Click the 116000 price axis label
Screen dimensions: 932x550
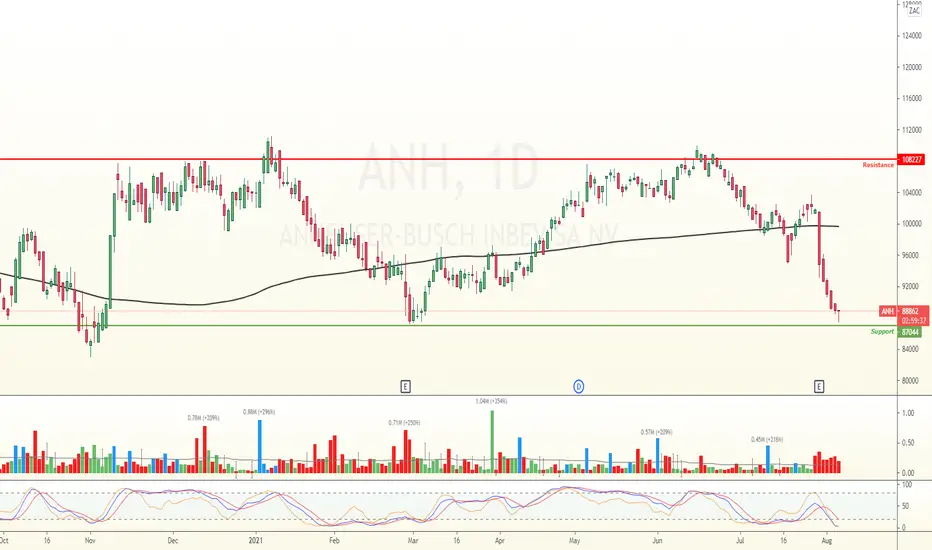[x=912, y=99]
